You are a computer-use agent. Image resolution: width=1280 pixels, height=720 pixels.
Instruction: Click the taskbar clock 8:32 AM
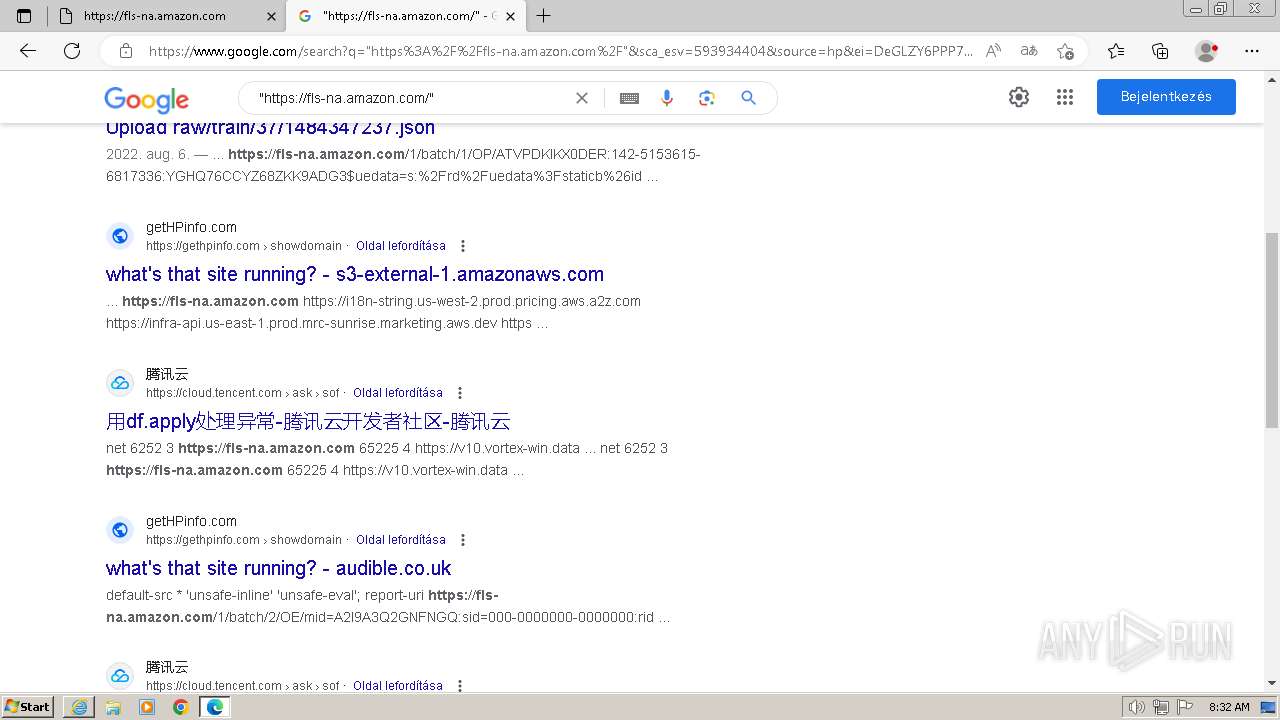(1229, 707)
